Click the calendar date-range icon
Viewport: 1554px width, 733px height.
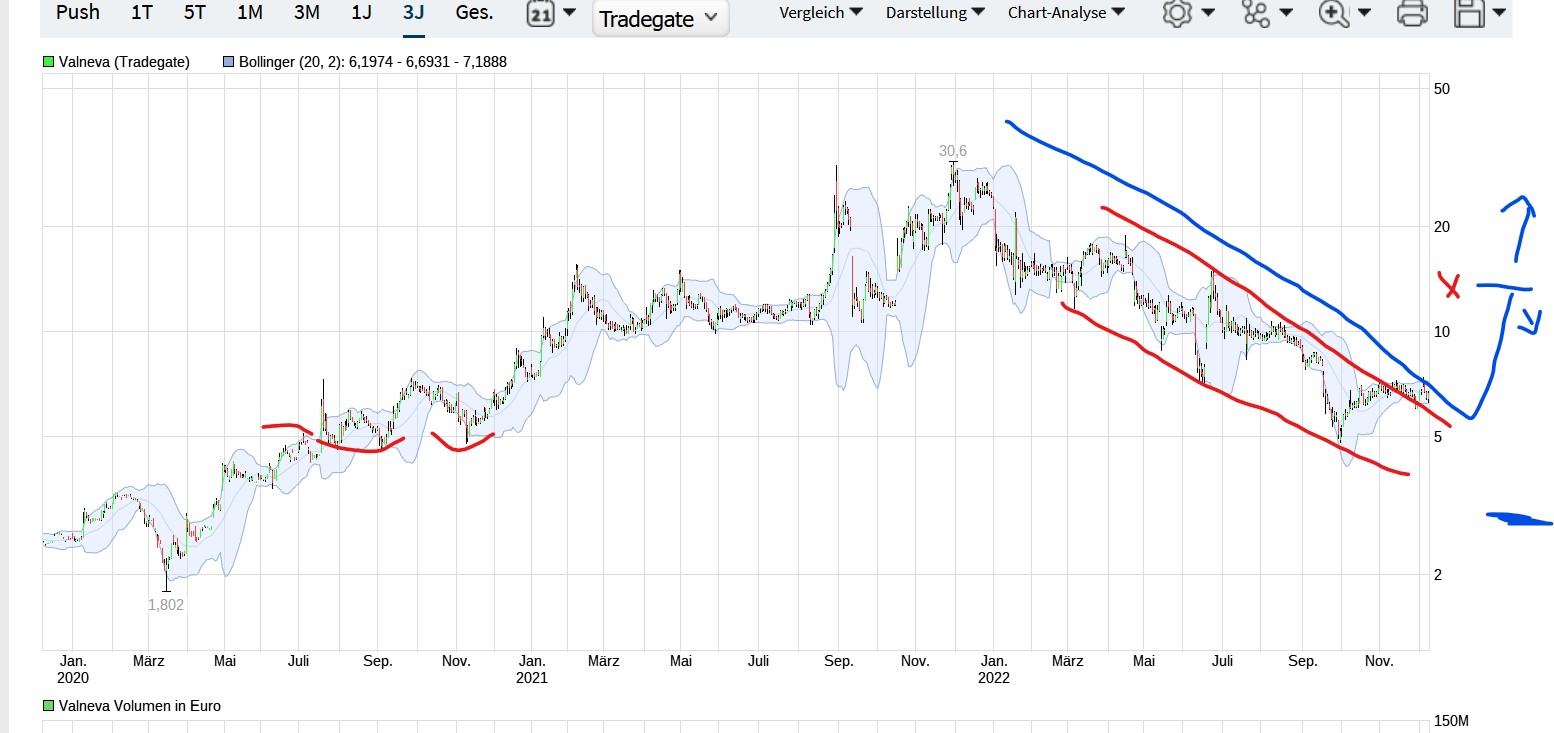tap(541, 14)
